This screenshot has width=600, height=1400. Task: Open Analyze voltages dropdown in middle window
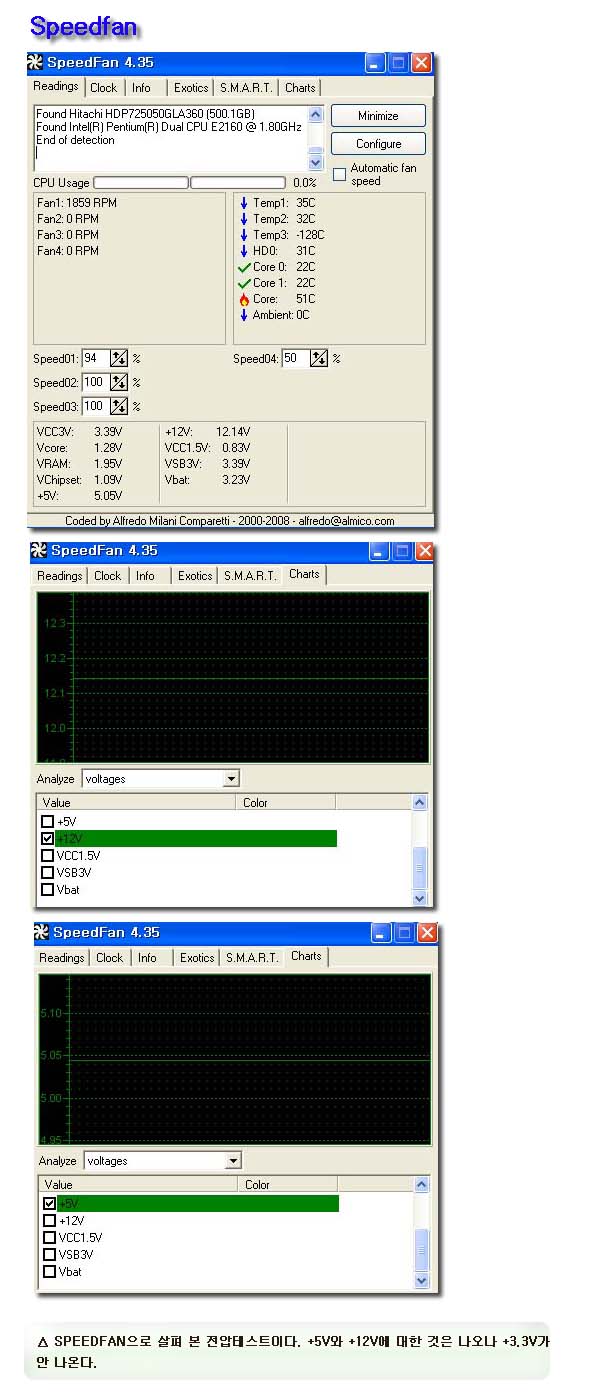(x=231, y=779)
